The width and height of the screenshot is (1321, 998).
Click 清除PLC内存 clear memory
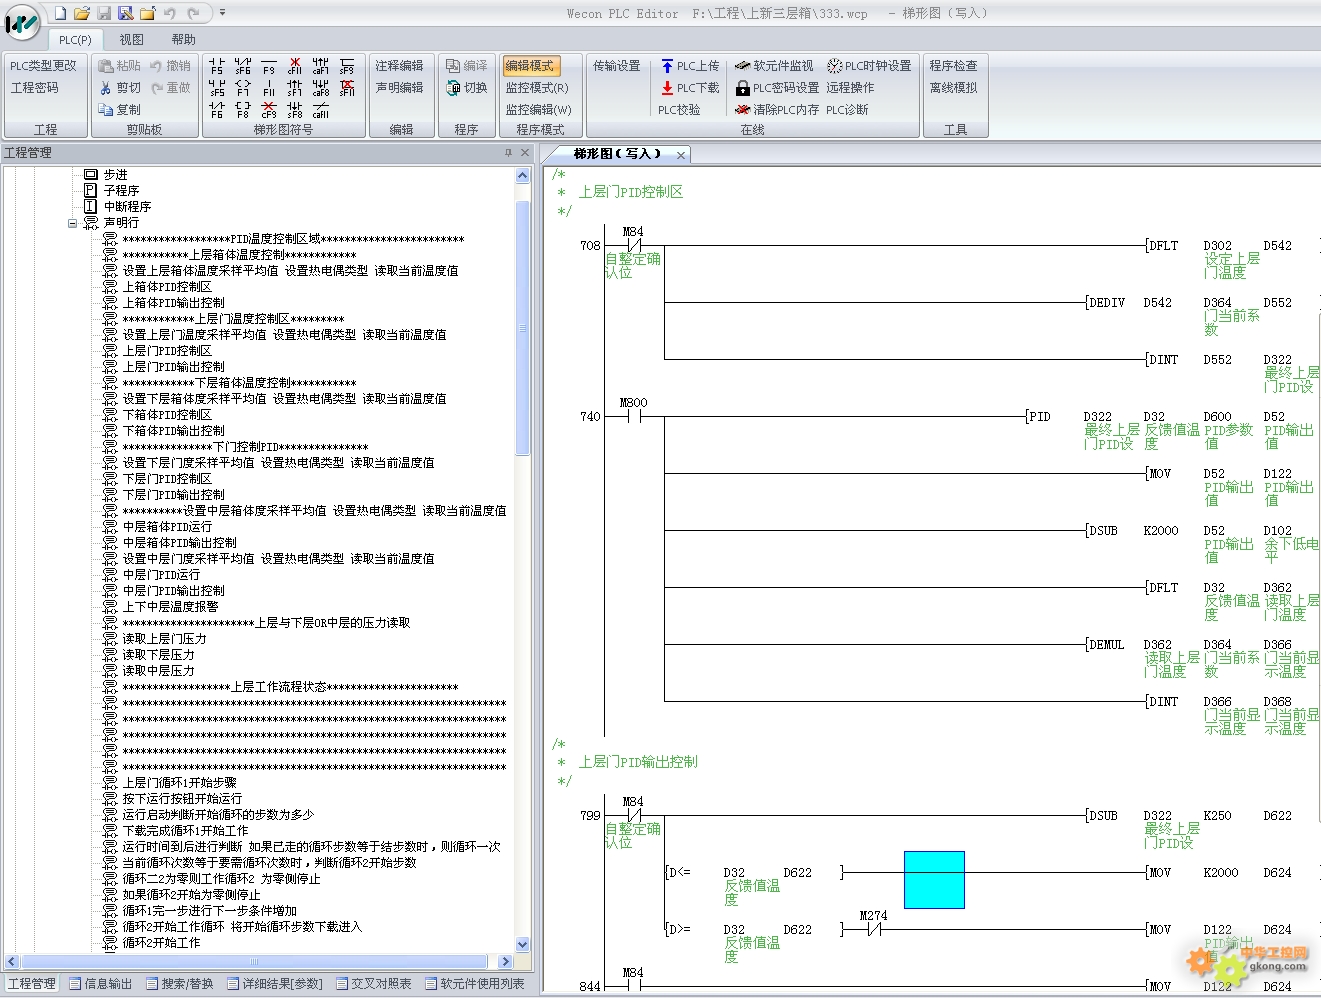pos(776,110)
